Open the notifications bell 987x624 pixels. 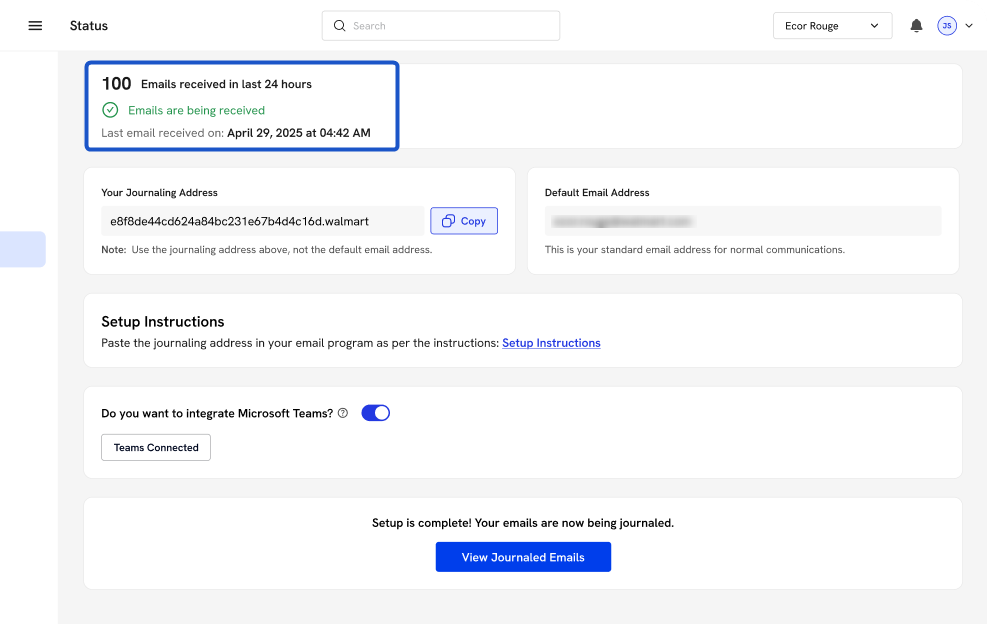[x=916, y=26]
